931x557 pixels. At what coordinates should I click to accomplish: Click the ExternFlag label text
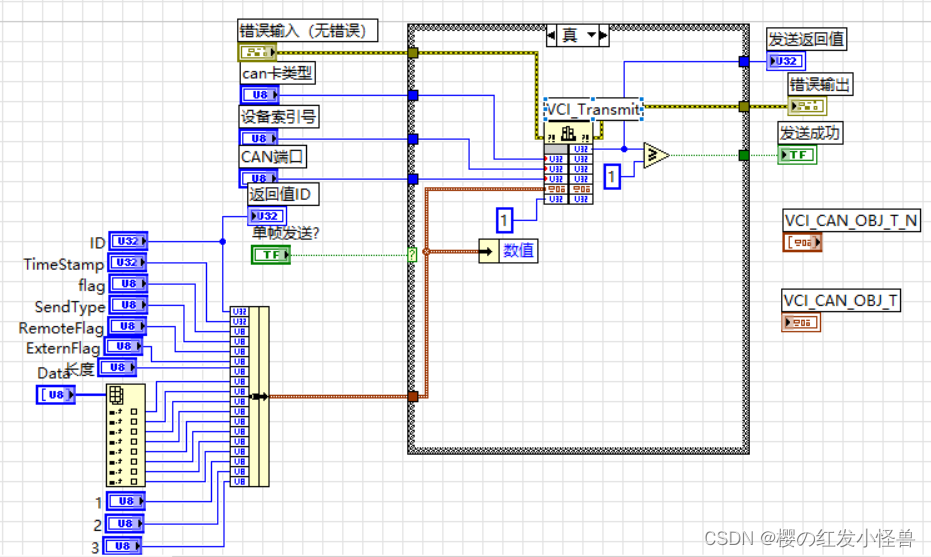(x=63, y=348)
